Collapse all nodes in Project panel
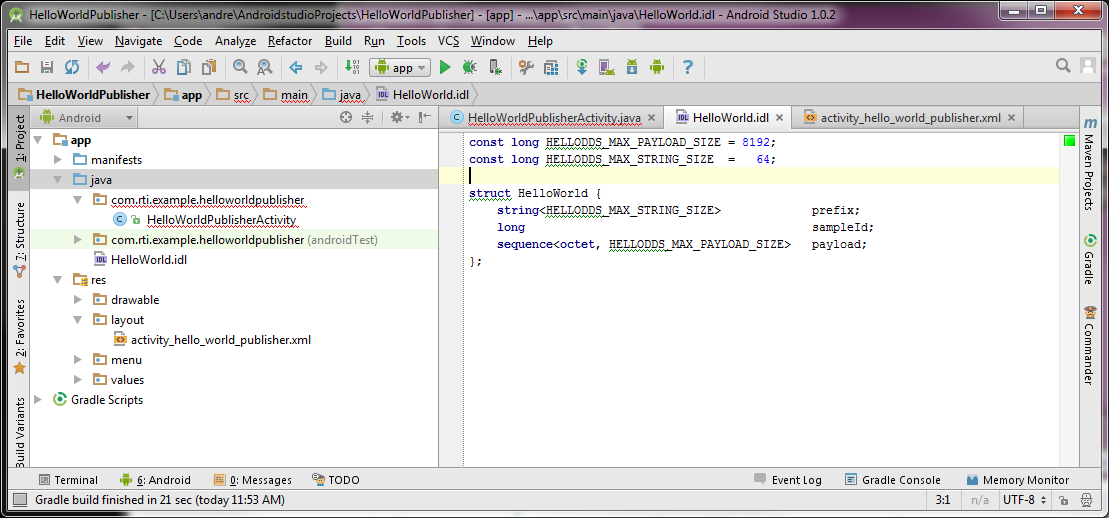Screen dimensions: 1109x518 pyautogui.click(x=367, y=117)
